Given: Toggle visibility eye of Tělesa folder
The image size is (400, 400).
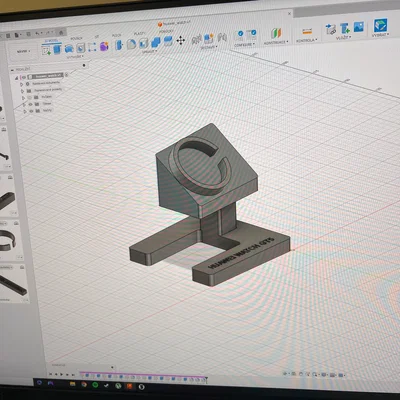Looking at the screenshot, I should point(31,104).
